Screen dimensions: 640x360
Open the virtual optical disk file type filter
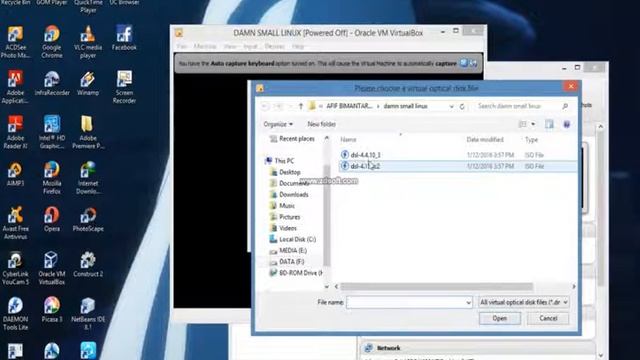coord(524,302)
